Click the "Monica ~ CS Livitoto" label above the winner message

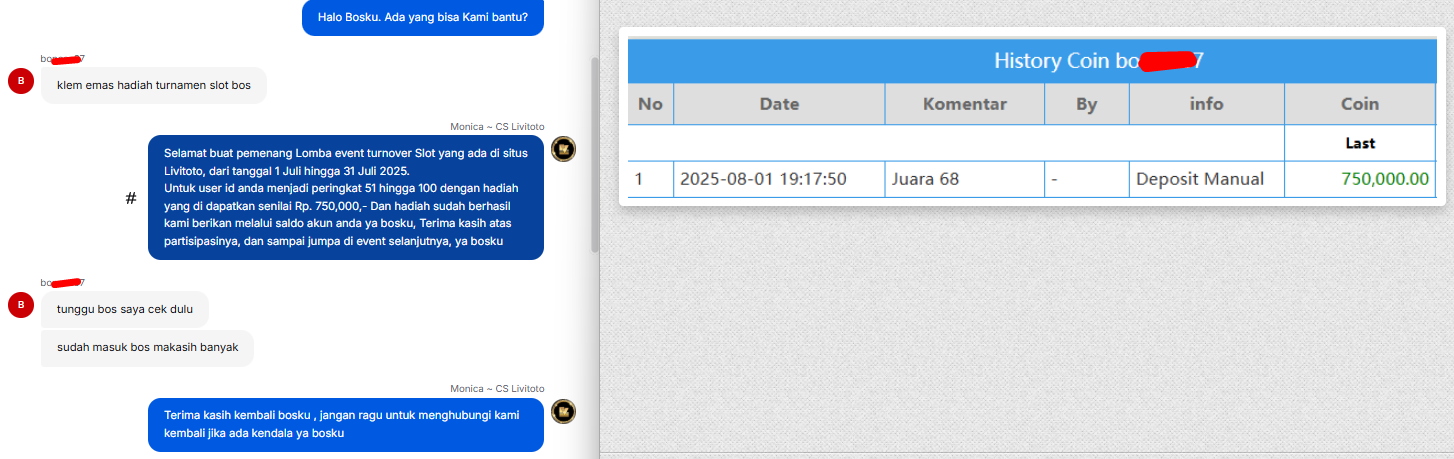(x=497, y=126)
